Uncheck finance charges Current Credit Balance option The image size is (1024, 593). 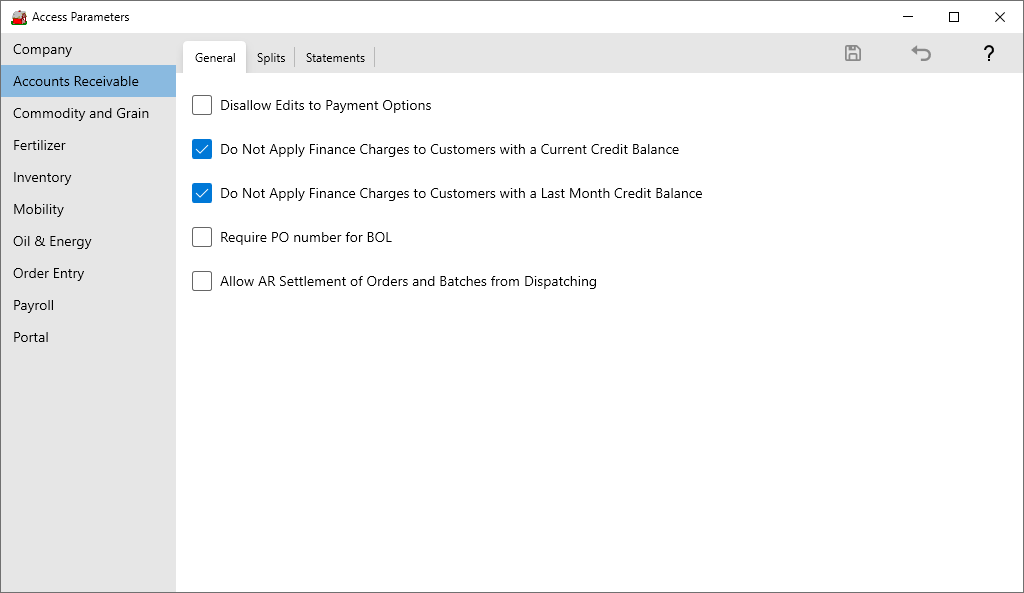[202, 149]
